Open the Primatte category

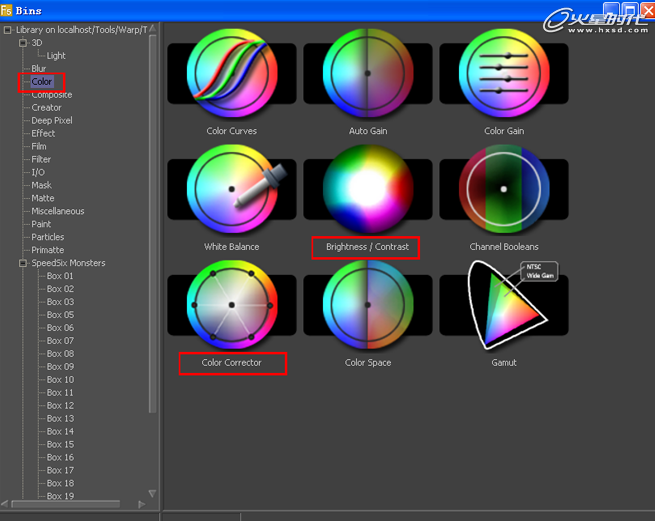coord(48,250)
